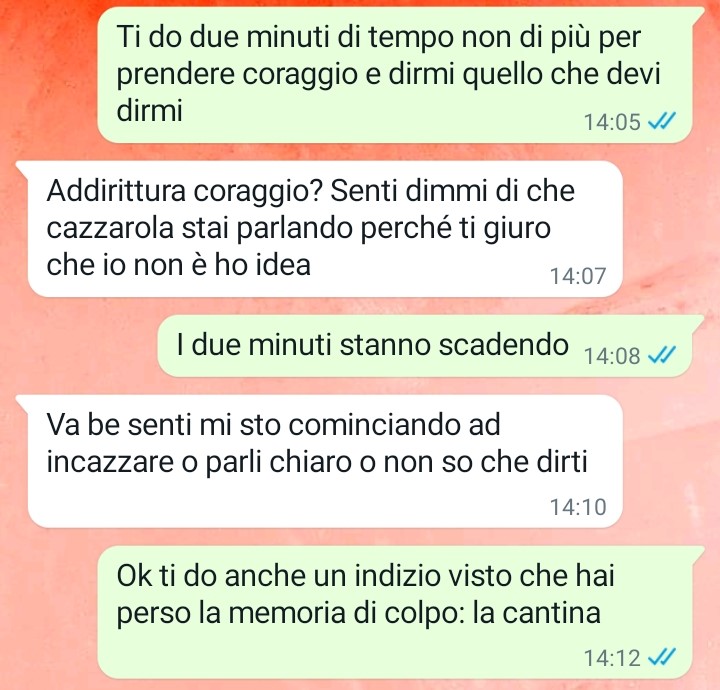Screen dimensions: 720x690
Task: Click the 14:10 timestamp
Action: 578,507
